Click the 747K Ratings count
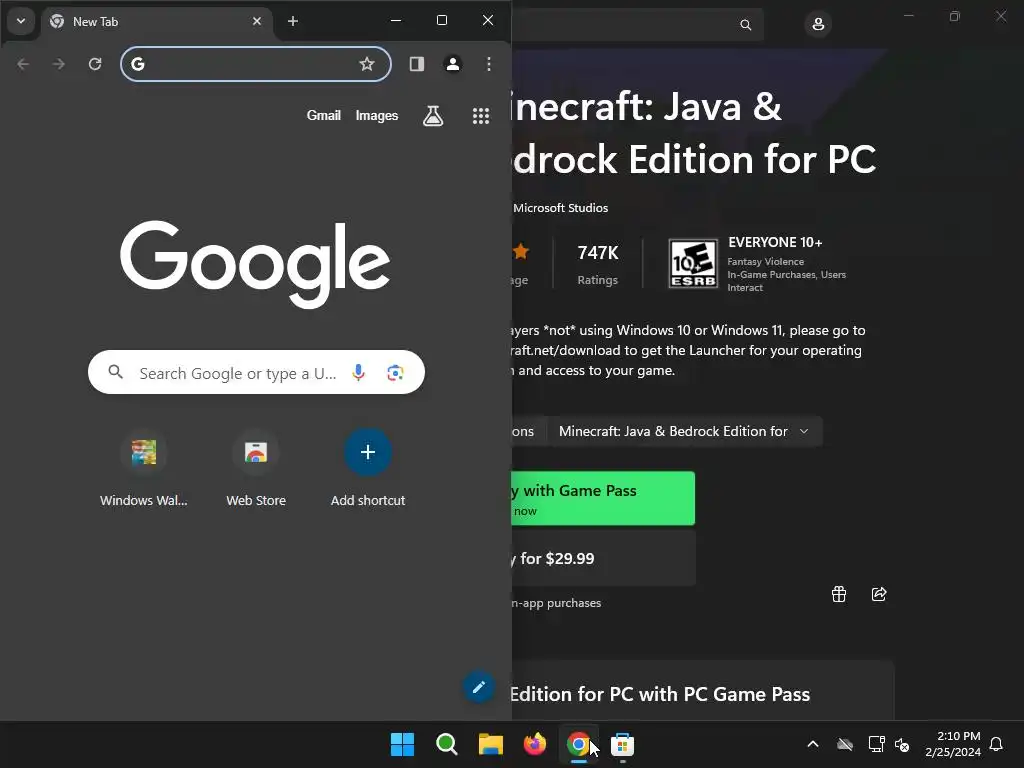 coord(598,264)
